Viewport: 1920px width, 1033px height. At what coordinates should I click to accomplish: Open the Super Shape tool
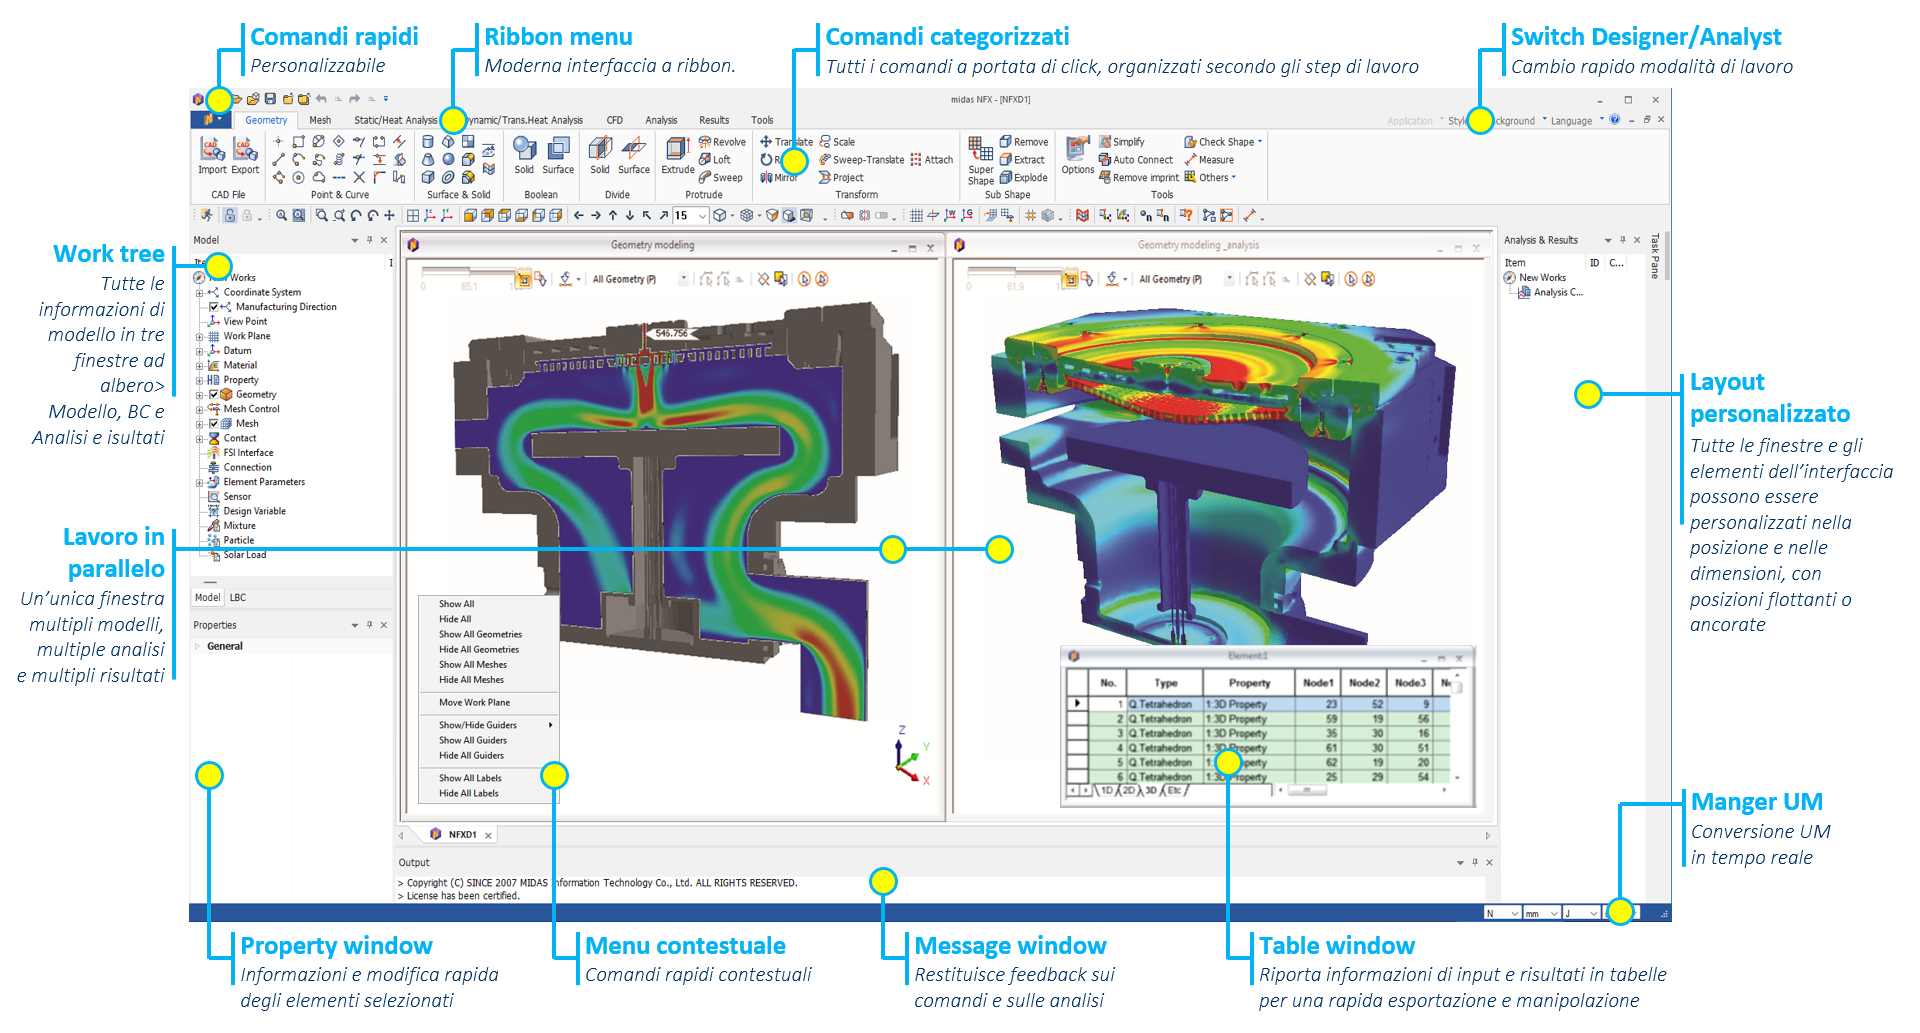click(x=981, y=160)
